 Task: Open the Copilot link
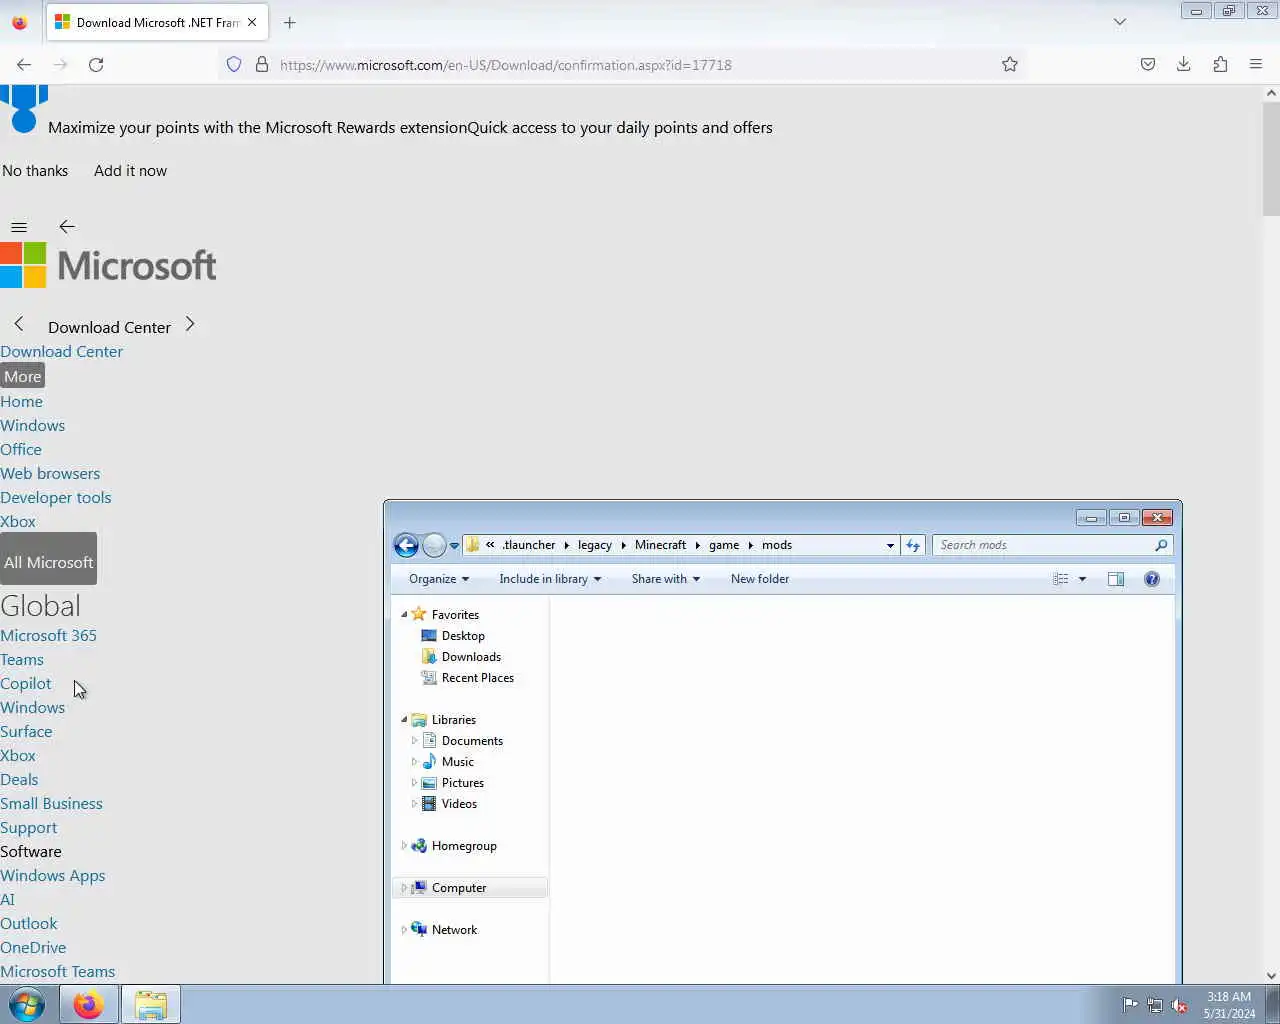click(25, 684)
